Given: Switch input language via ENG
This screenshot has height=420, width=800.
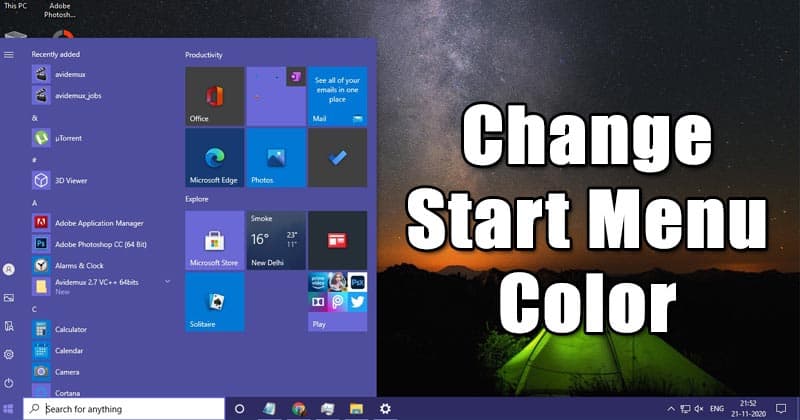Looking at the screenshot, I should click(717, 409).
